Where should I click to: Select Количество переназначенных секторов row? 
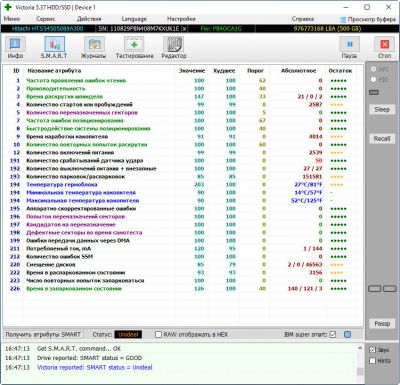[183, 112]
